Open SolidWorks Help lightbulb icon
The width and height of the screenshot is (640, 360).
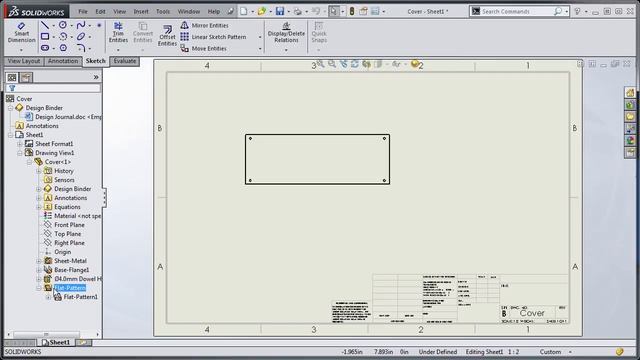point(577,11)
